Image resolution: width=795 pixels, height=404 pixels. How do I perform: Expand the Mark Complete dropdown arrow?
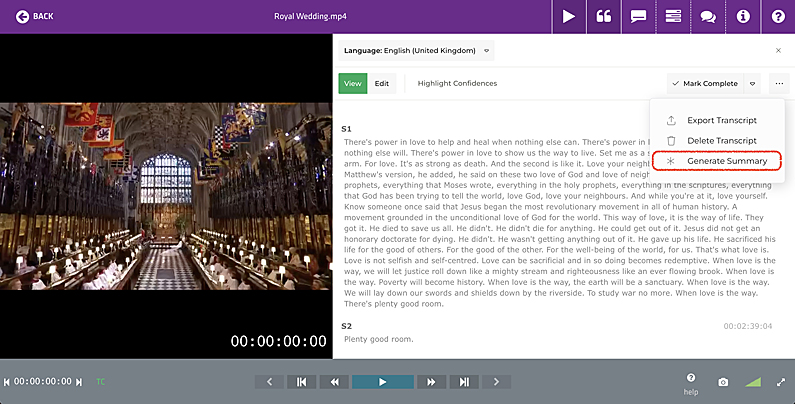click(x=752, y=83)
